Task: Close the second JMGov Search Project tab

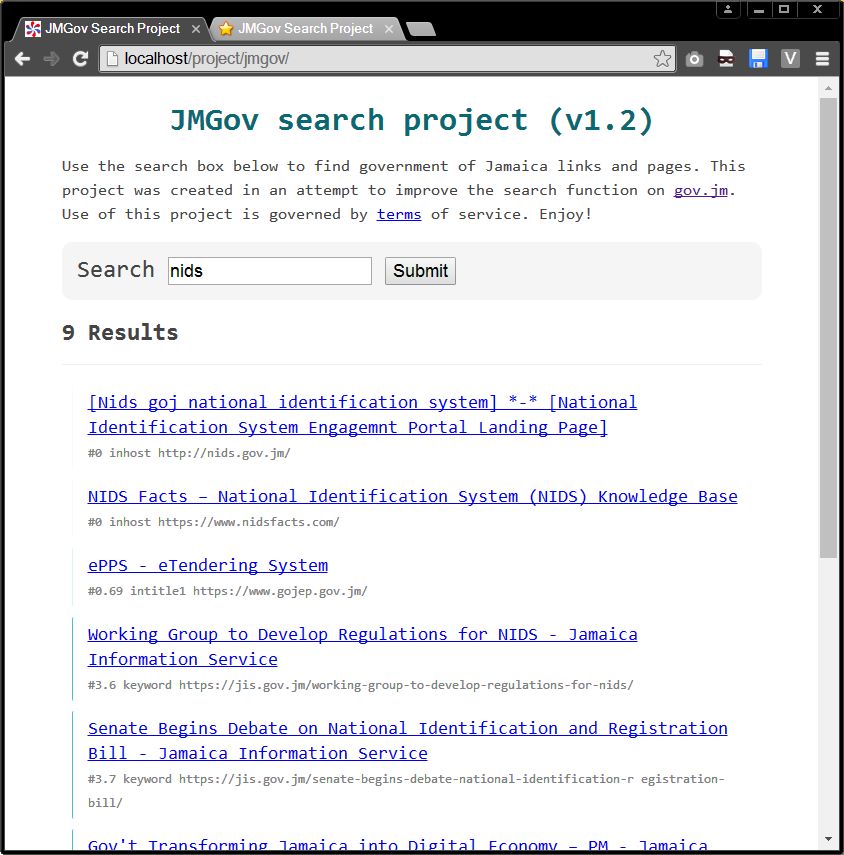Action: coord(389,29)
